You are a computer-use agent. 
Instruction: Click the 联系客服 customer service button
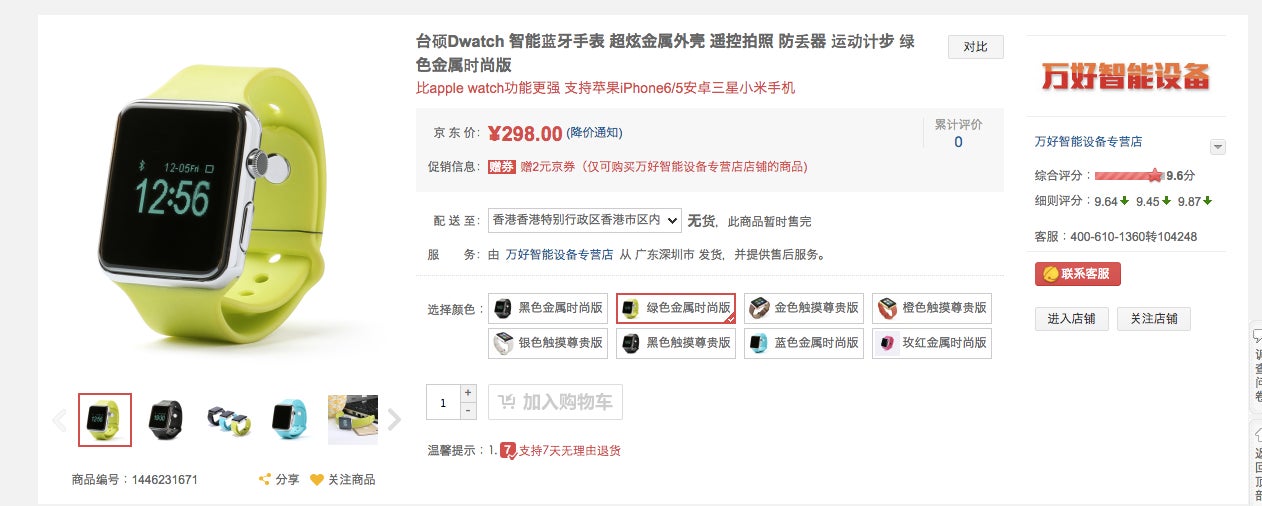pyautogui.click(x=1078, y=274)
